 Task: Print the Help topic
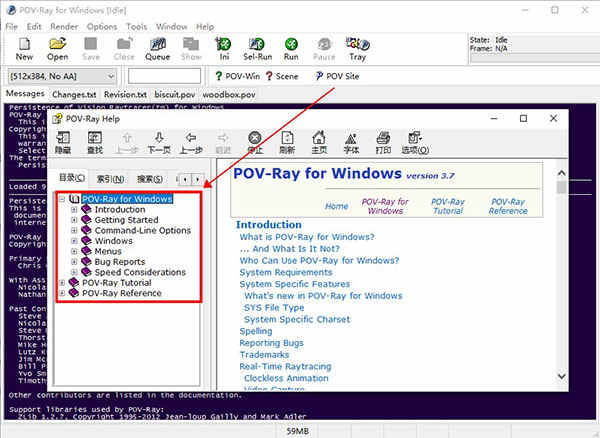(x=383, y=142)
